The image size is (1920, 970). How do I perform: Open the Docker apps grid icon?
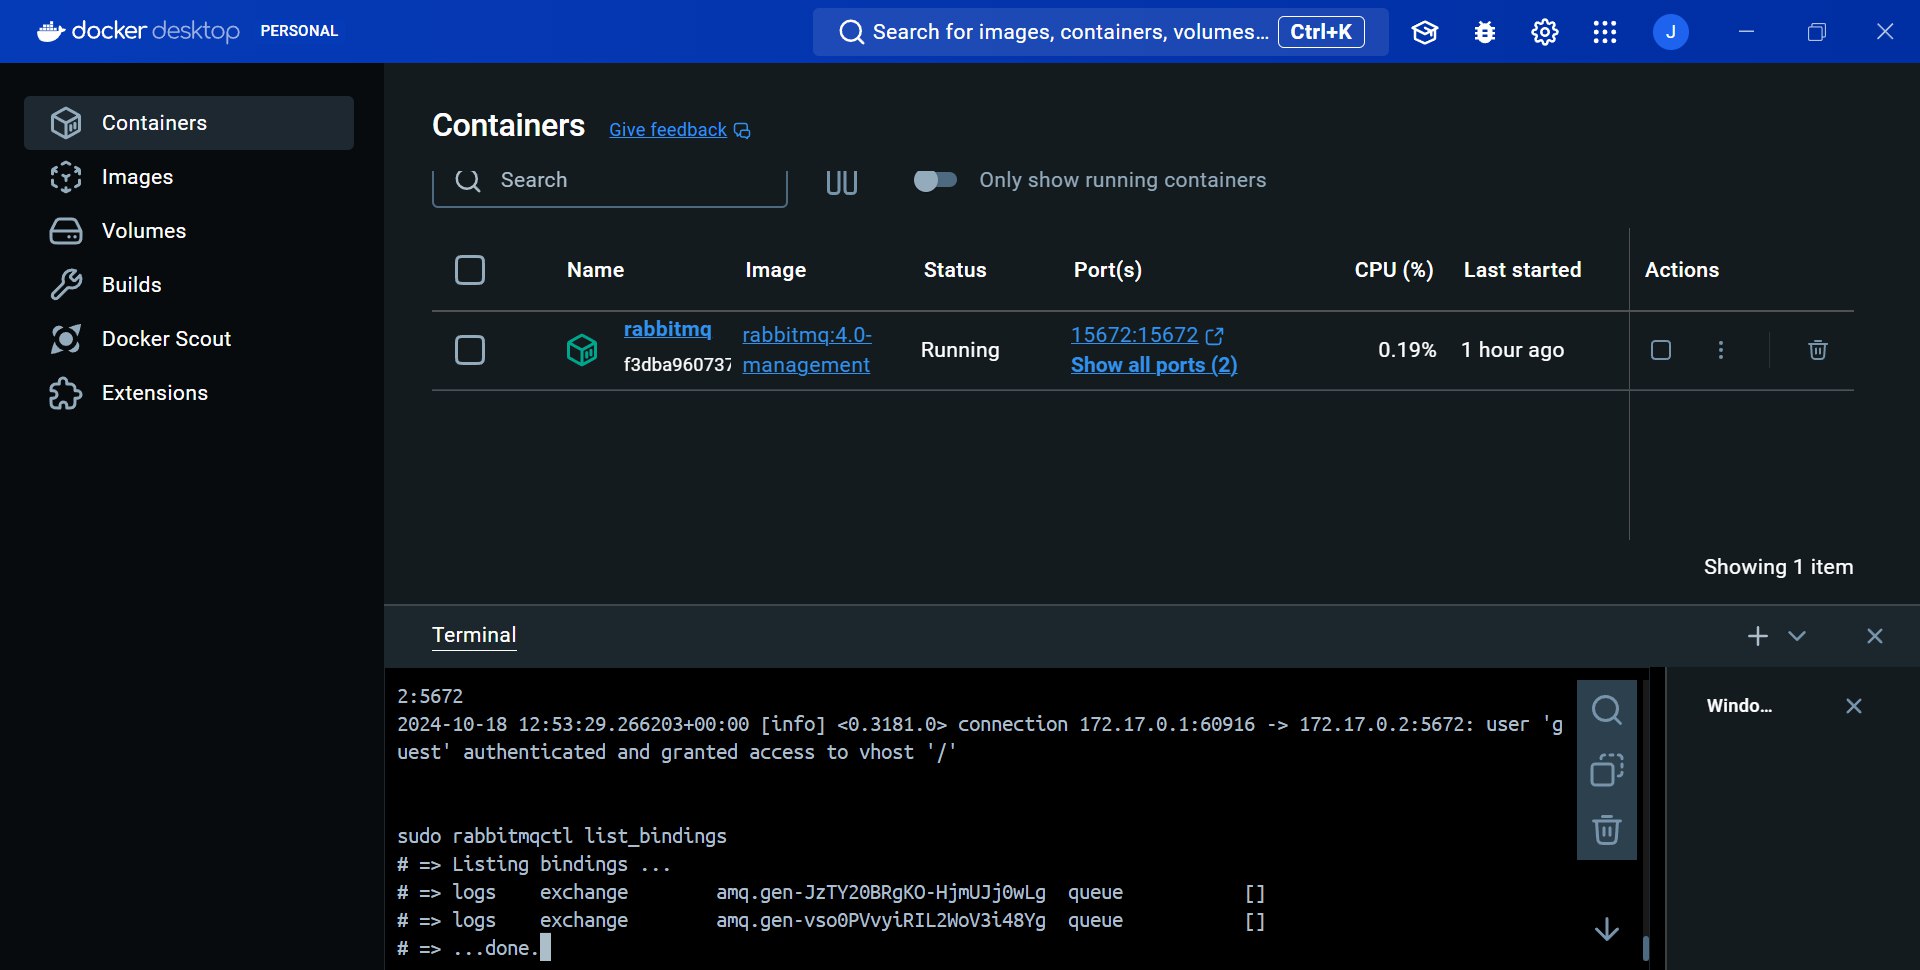[x=1605, y=32]
